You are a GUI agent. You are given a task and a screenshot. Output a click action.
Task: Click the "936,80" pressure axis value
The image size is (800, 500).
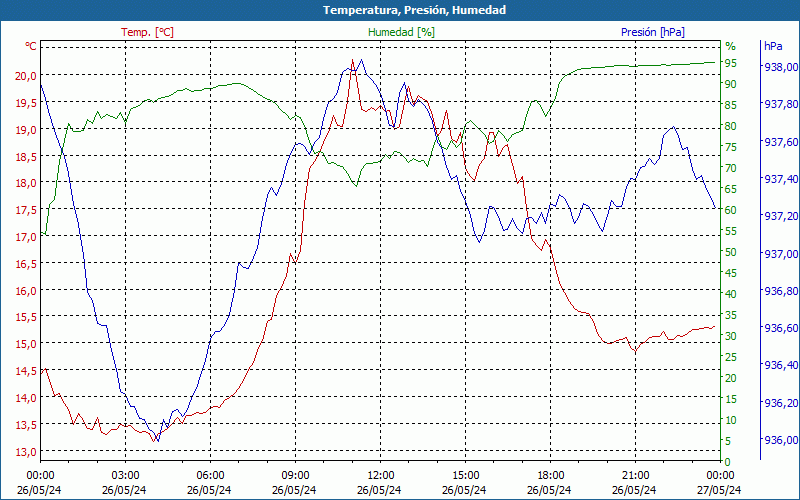pyautogui.click(x=781, y=291)
